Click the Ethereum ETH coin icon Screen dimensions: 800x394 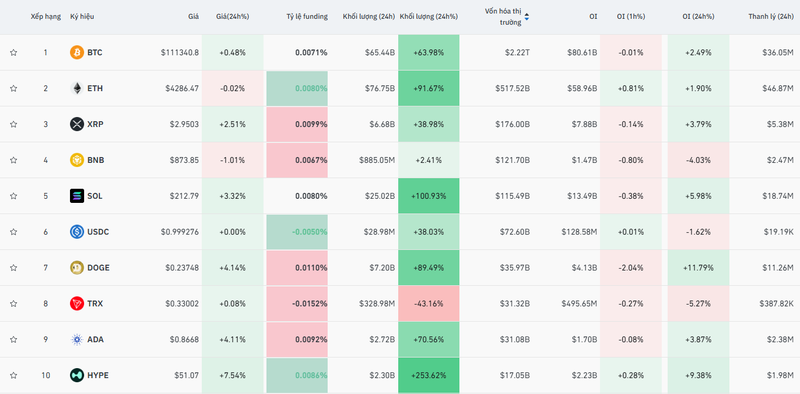77,88
